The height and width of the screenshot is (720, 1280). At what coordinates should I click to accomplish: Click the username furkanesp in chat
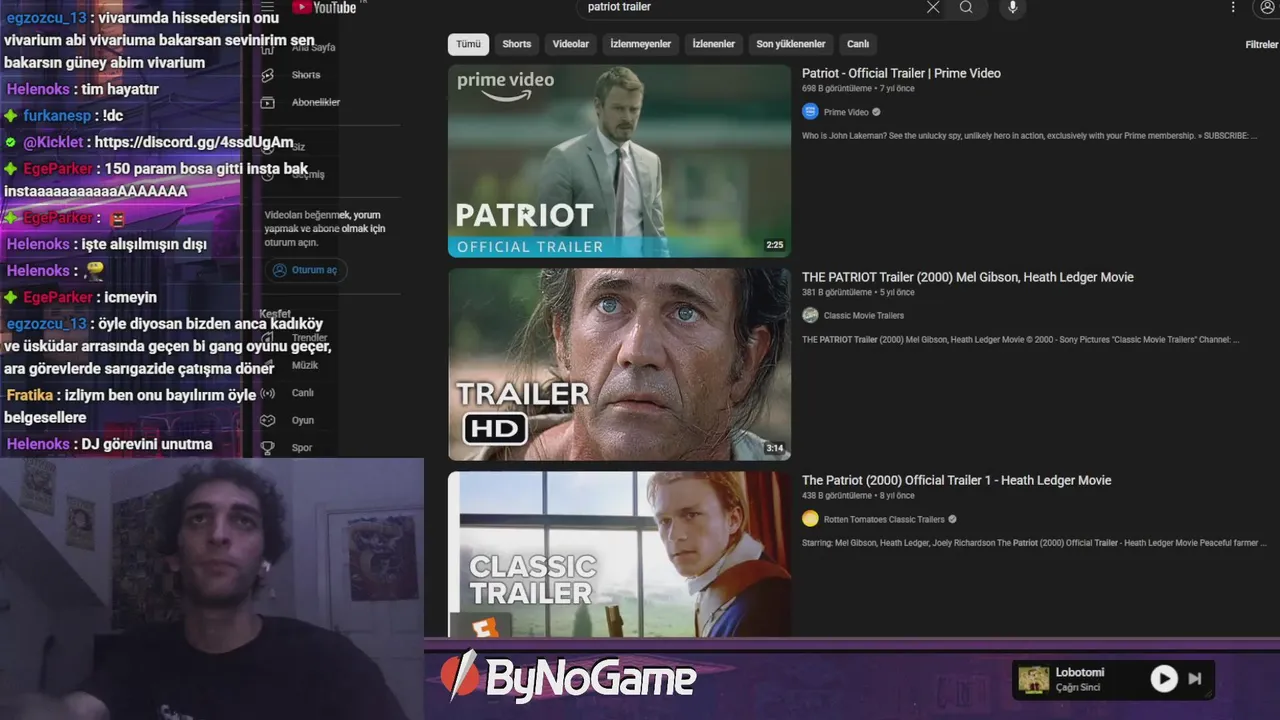pyautogui.click(x=58, y=116)
